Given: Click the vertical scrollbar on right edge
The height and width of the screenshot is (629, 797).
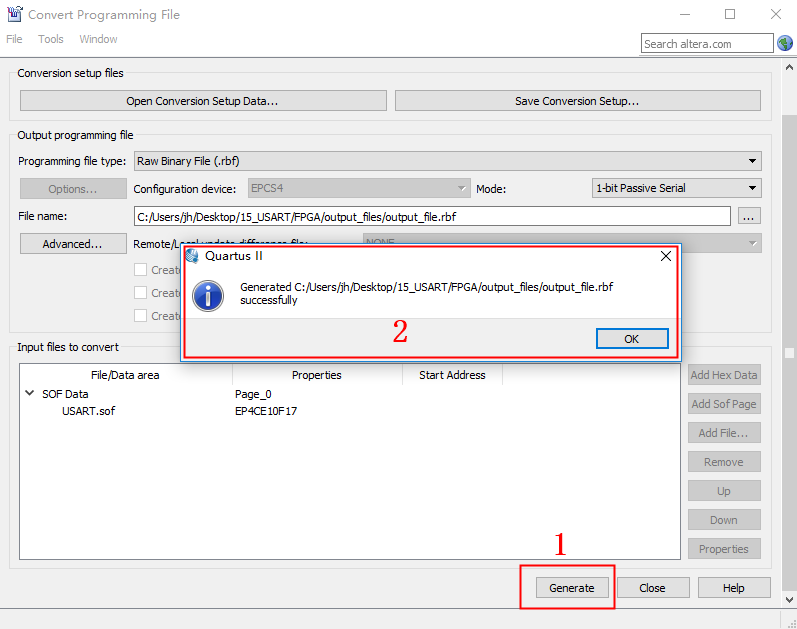Looking at the screenshot, I should [789, 353].
